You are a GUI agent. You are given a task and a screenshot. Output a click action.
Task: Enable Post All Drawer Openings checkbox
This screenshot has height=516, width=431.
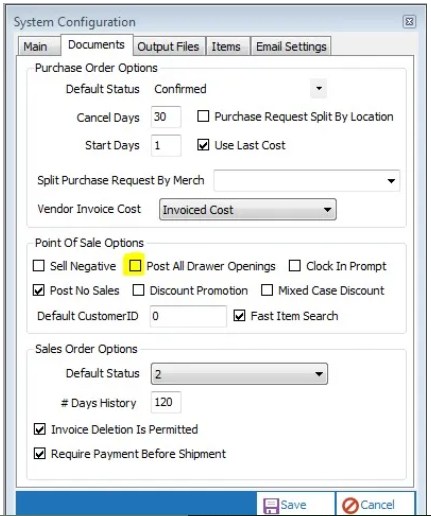tap(135, 266)
